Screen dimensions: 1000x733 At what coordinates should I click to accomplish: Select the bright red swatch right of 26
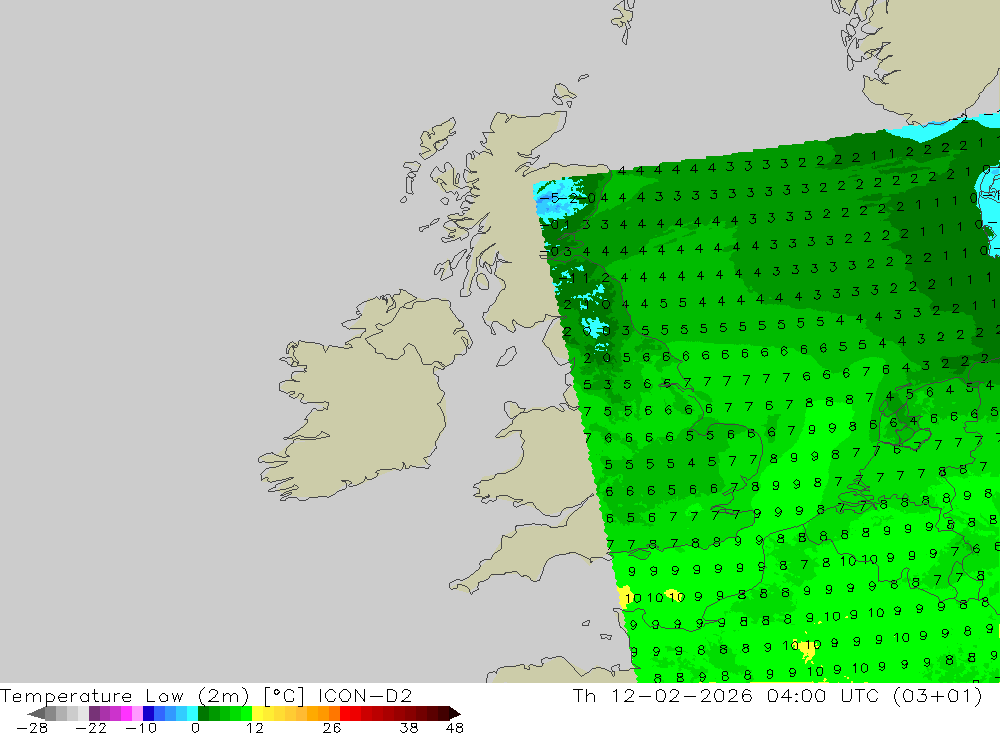(x=345, y=713)
